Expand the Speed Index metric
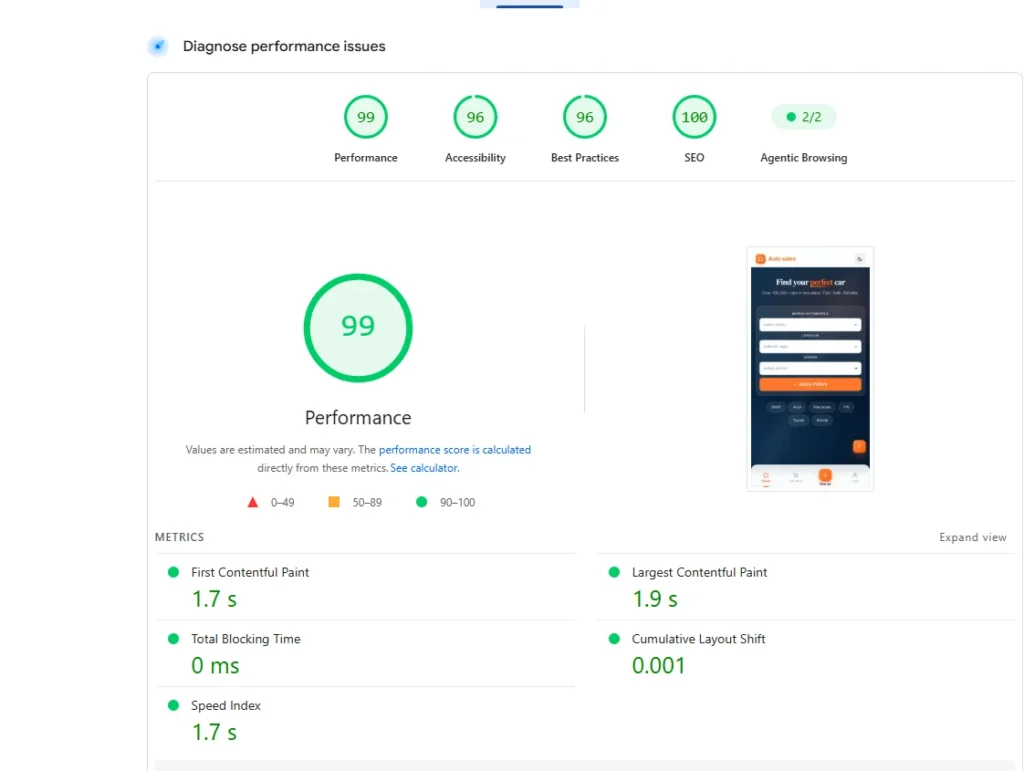Image resolution: width=1024 pixels, height=771 pixels. pos(364,721)
